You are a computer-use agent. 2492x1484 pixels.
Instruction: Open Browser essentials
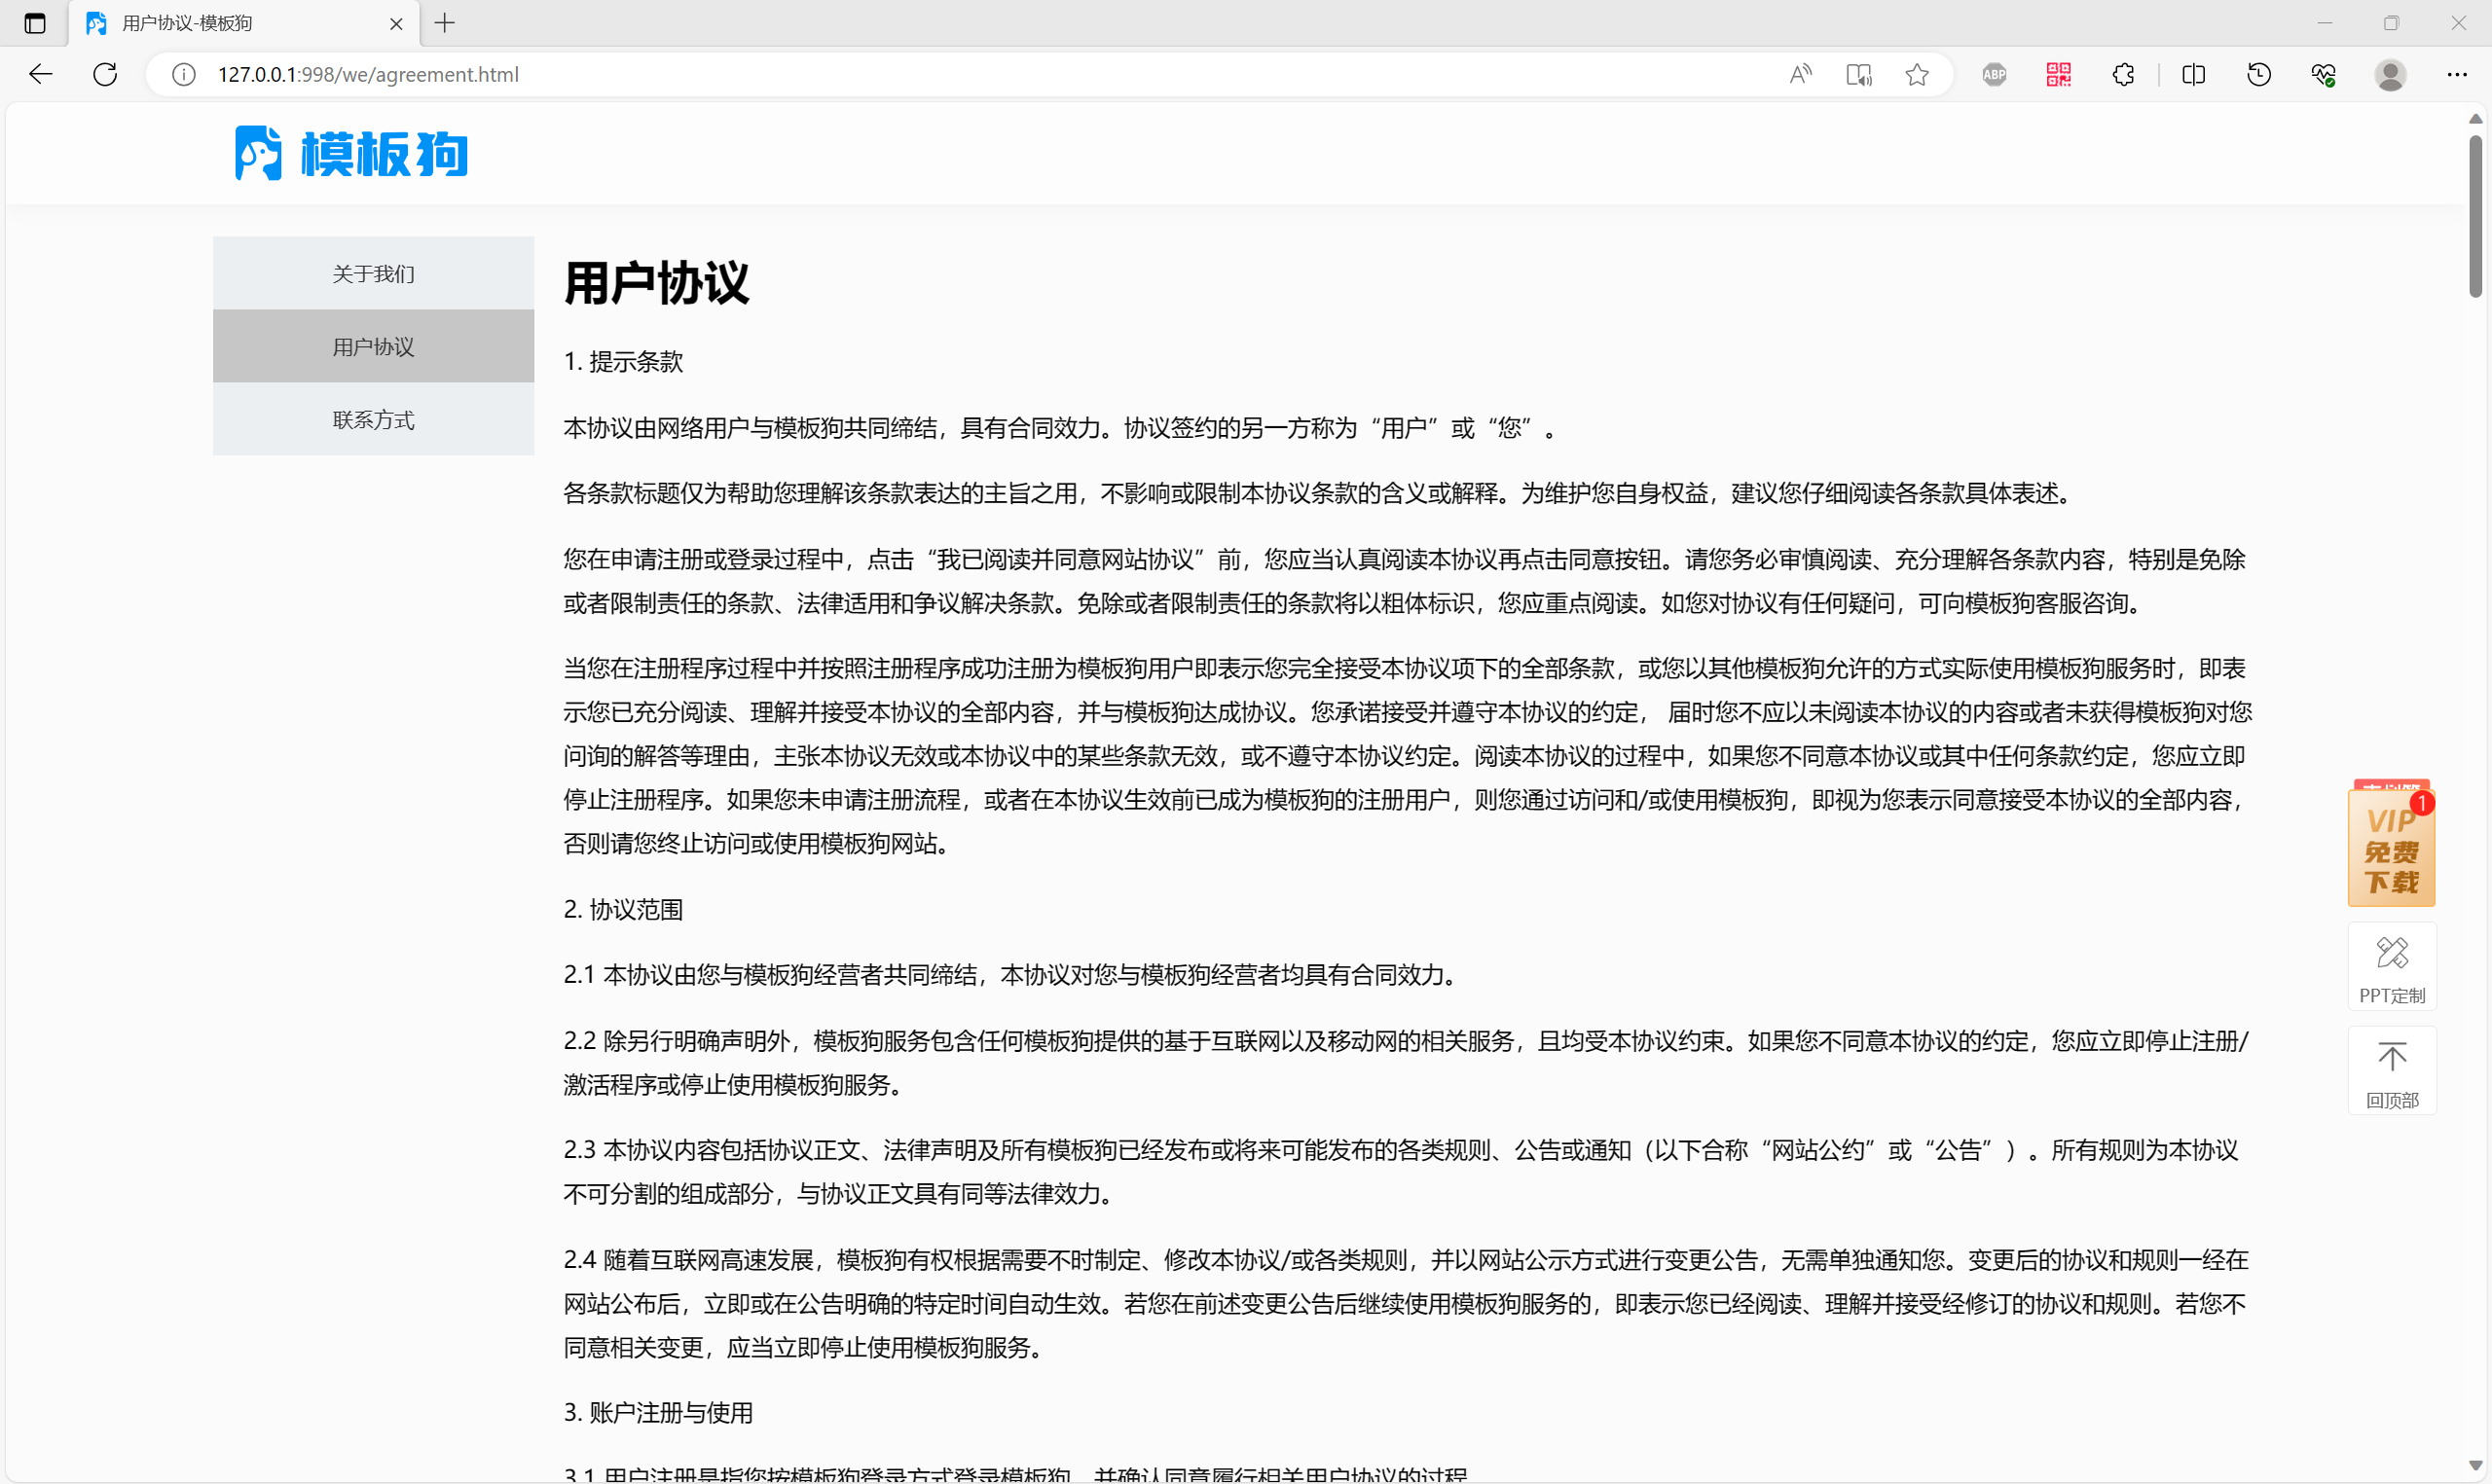[2324, 74]
